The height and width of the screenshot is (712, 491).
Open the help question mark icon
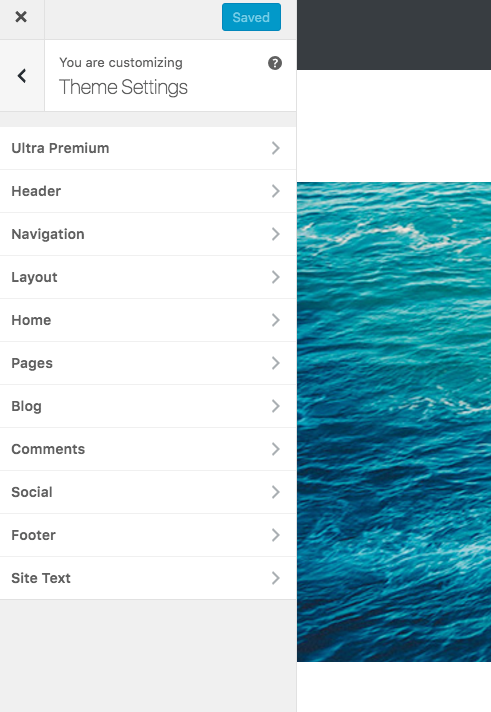point(275,63)
